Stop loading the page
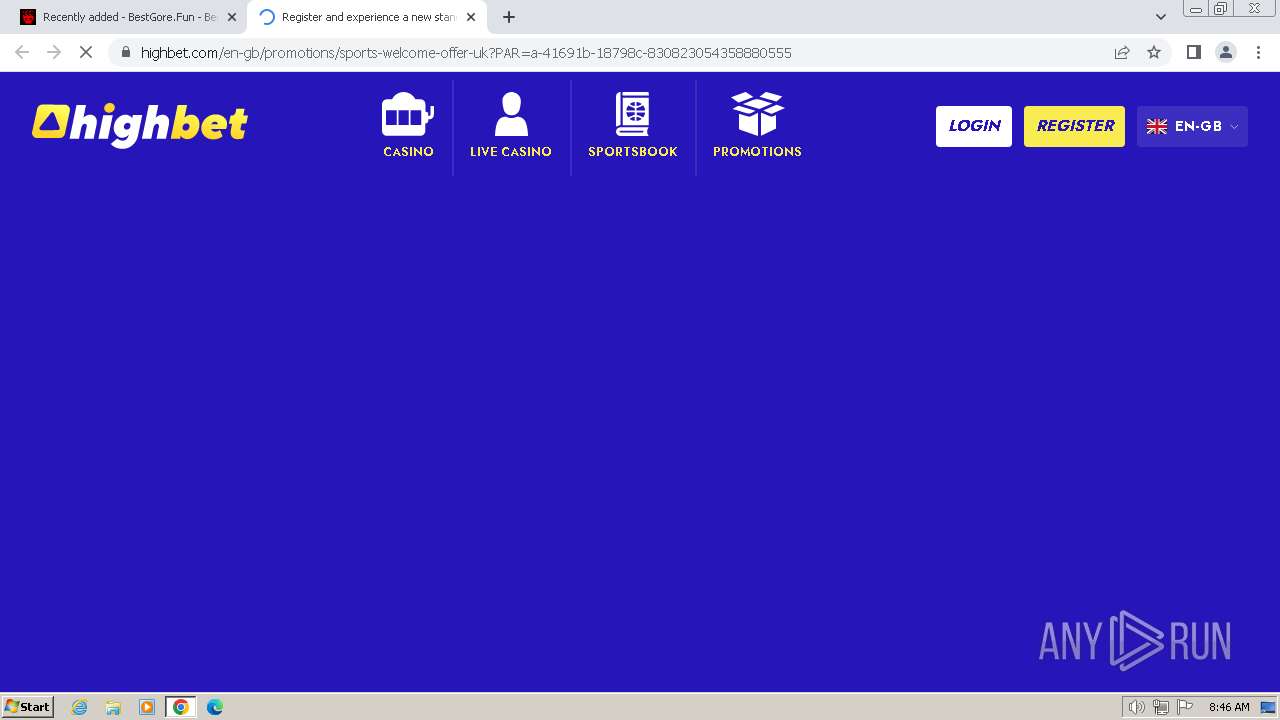The height and width of the screenshot is (720, 1280). coord(86,52)
